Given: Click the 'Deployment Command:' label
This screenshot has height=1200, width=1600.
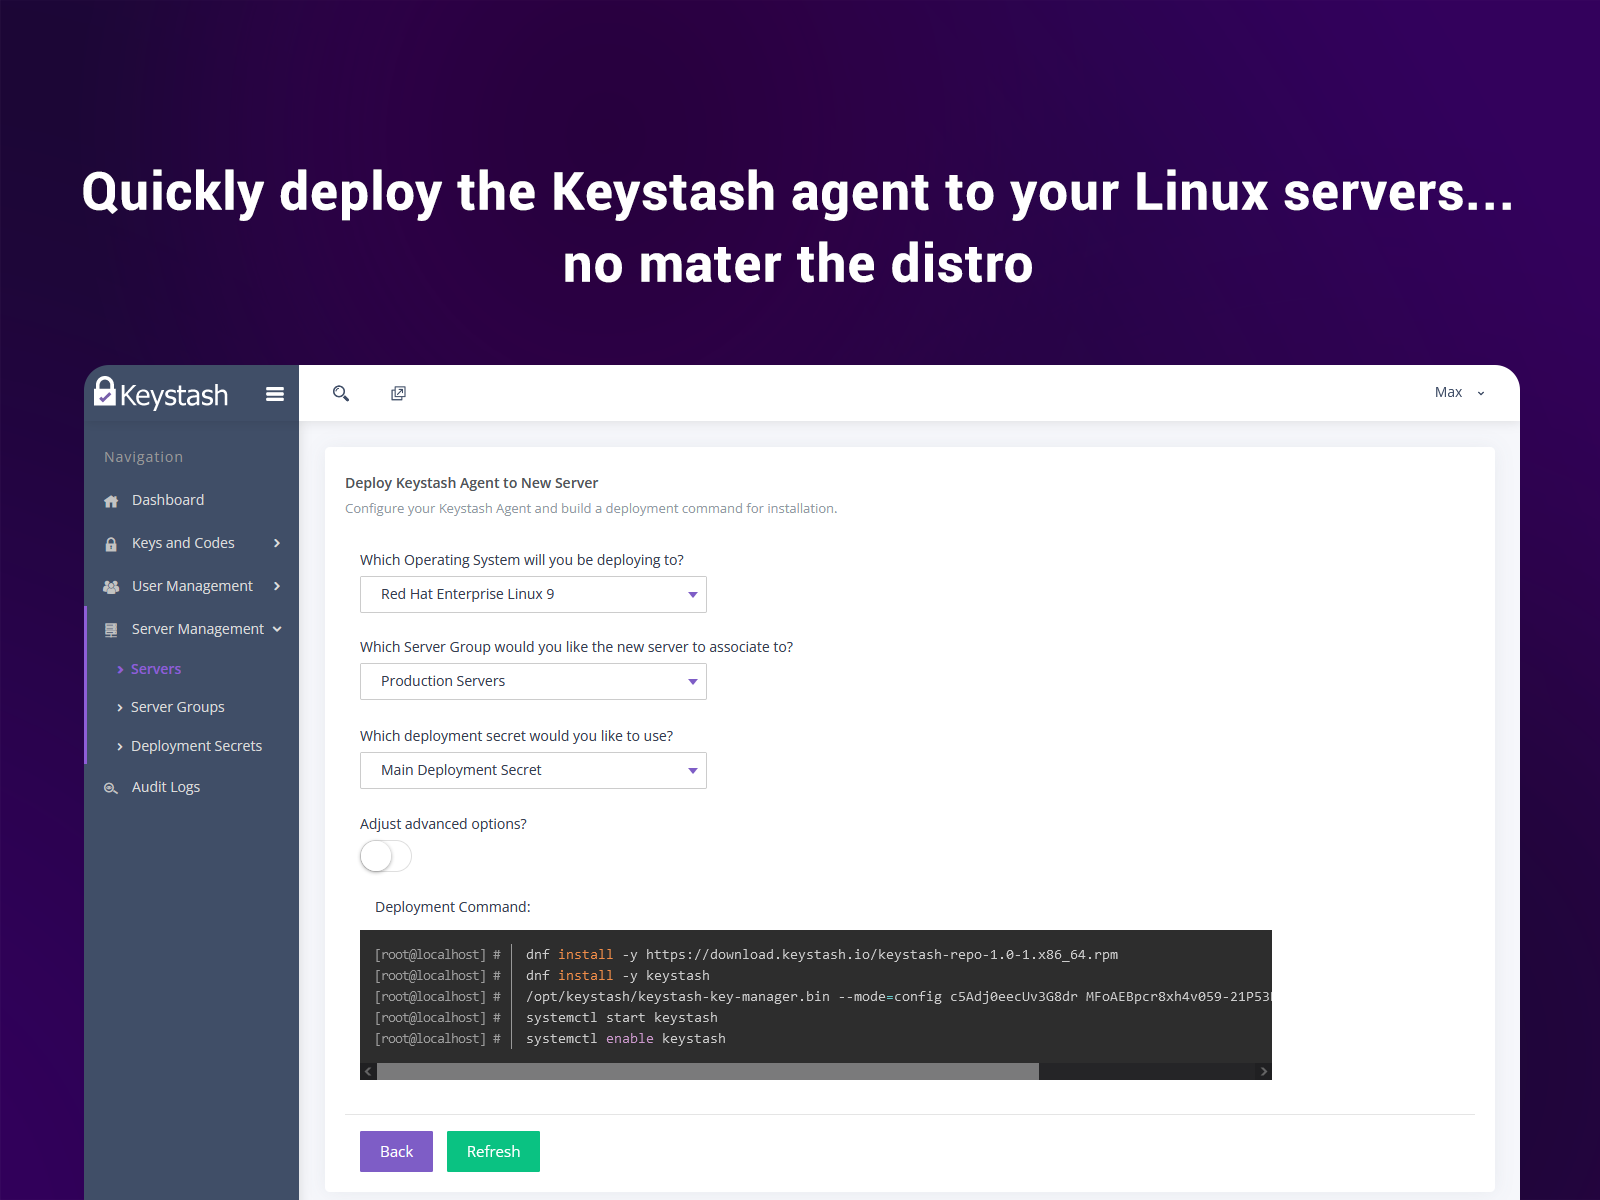Looking at the screenshot, I should 453,907.
